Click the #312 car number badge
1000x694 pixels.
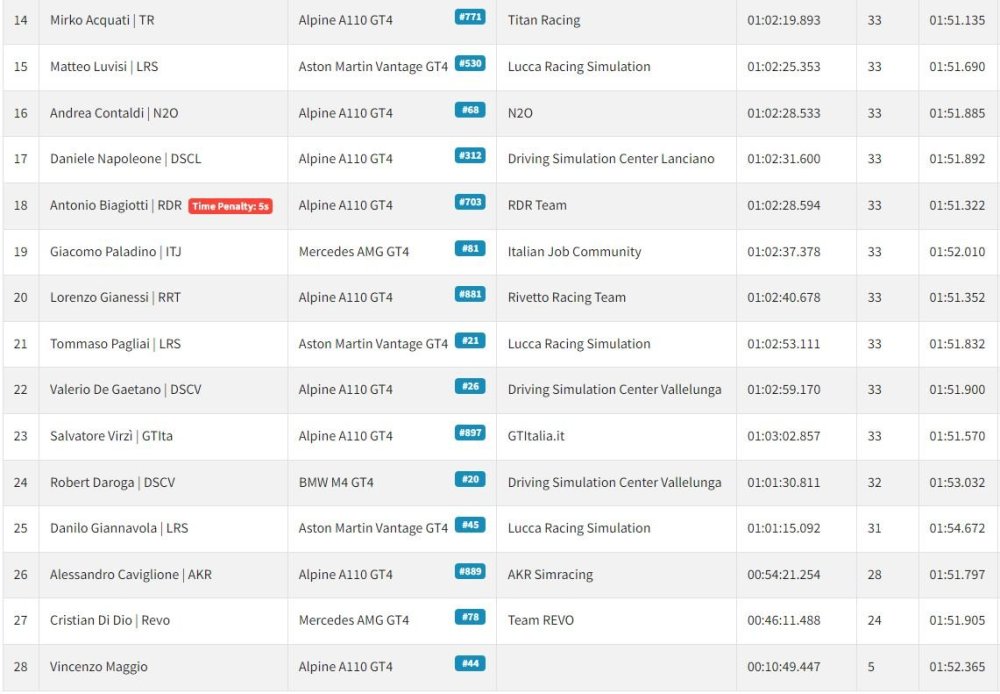pyautogui.click(x=470, y=156)
